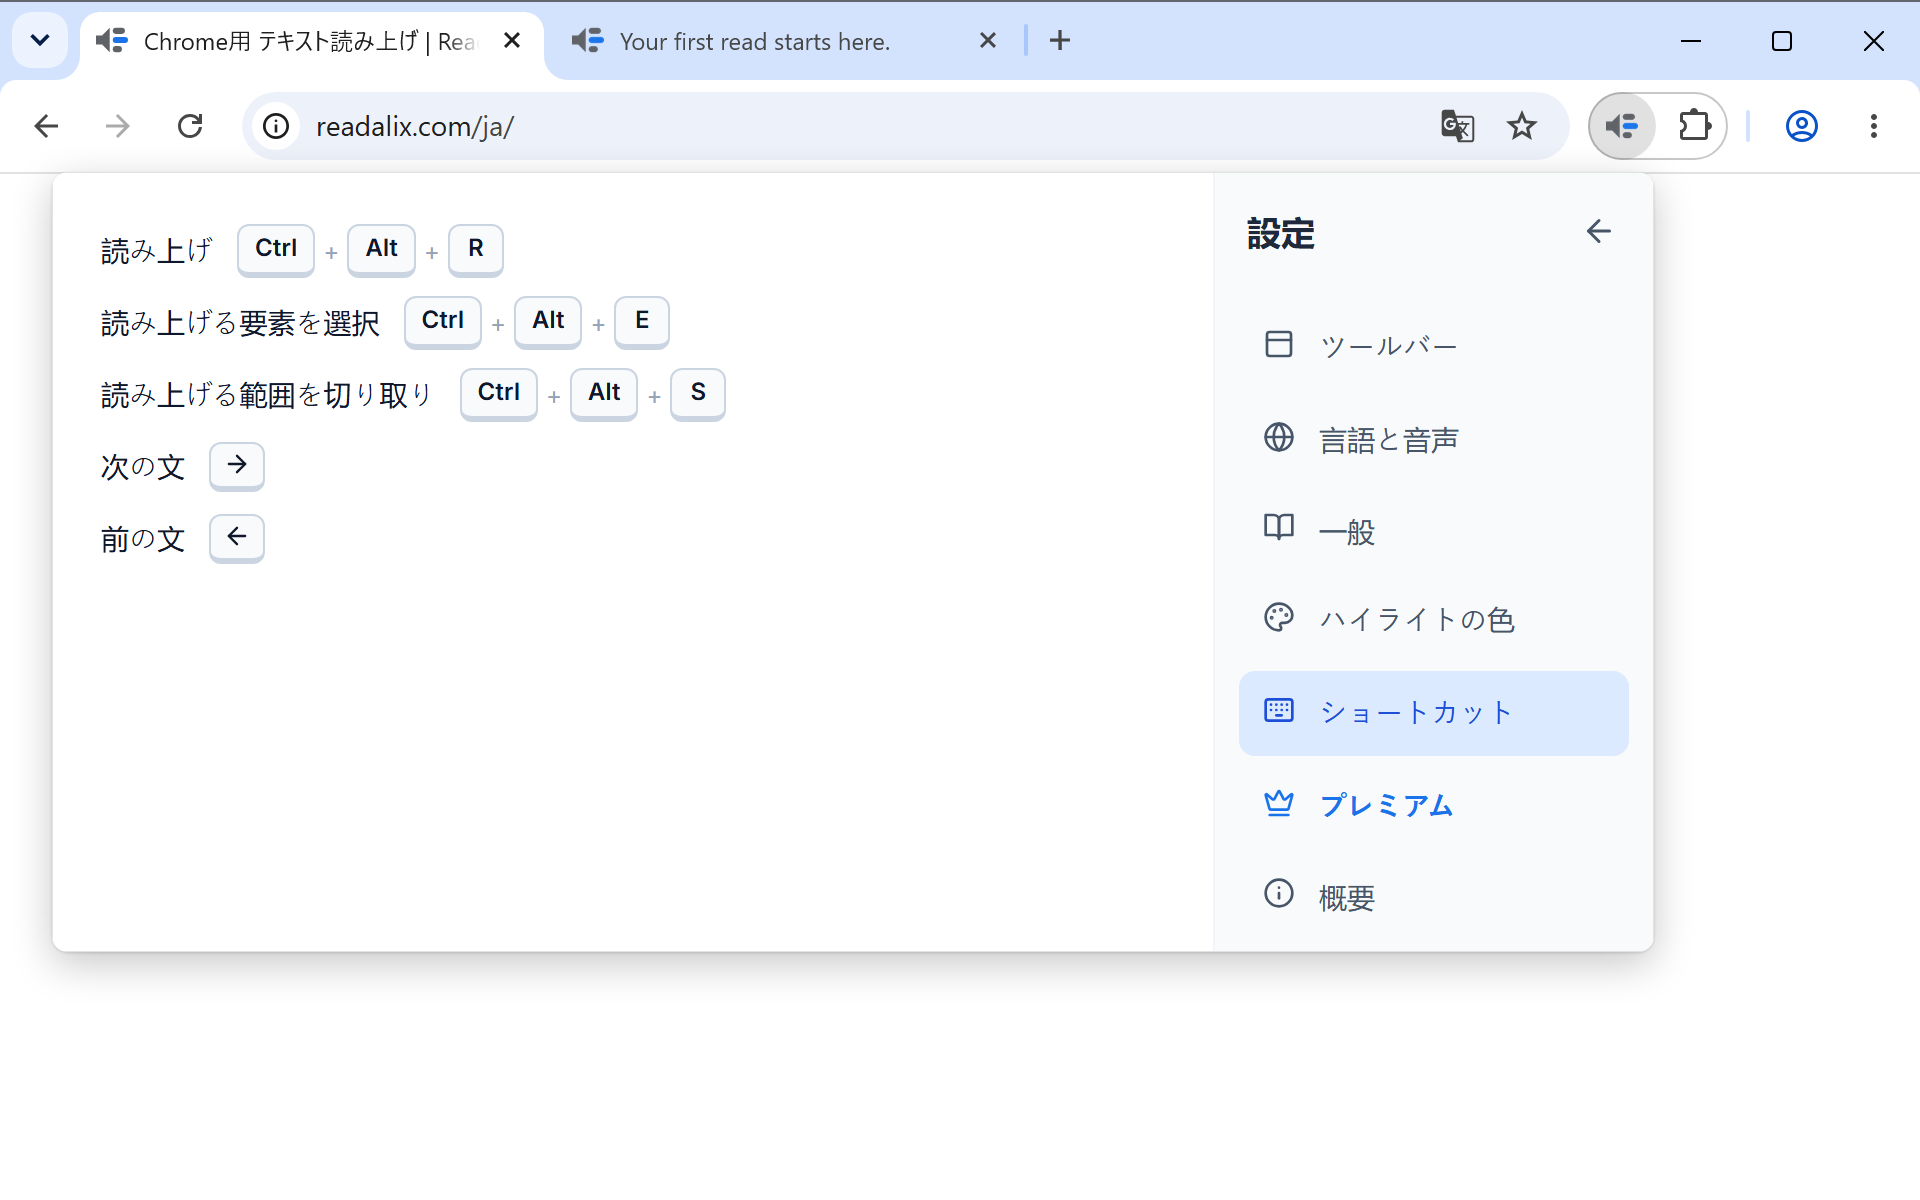This screenshot has height=1200, width=1920.
Task: Click the toolbar layout icon beside ツールバー
Action: coord(1278,344)
